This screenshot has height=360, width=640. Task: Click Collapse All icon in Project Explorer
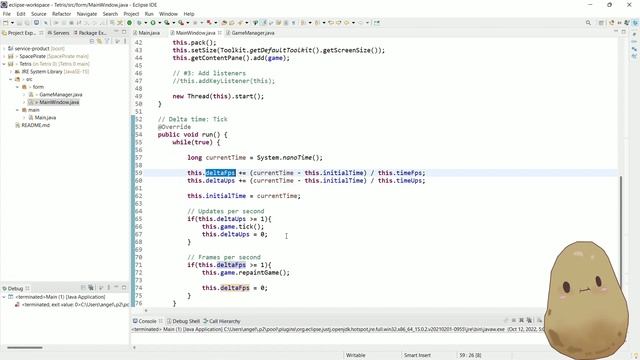(92, 41)
